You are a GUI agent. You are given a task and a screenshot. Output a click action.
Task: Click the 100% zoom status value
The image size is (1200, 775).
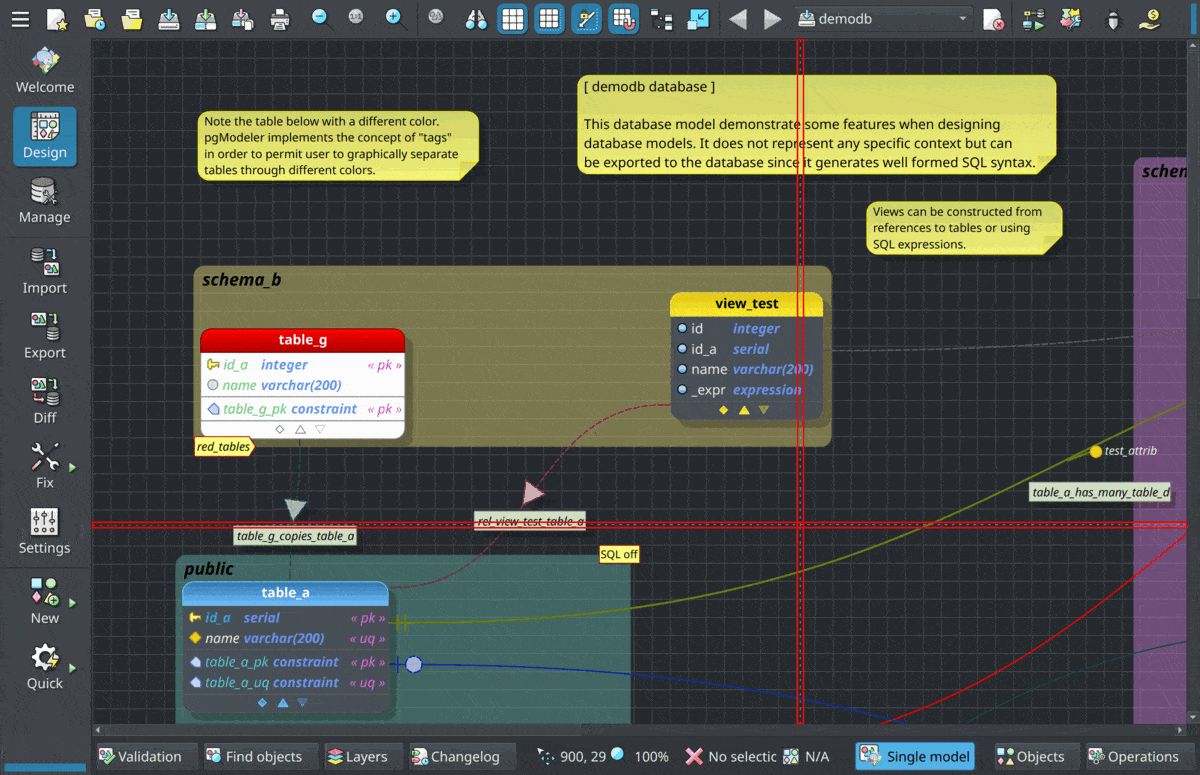[652, 757]
